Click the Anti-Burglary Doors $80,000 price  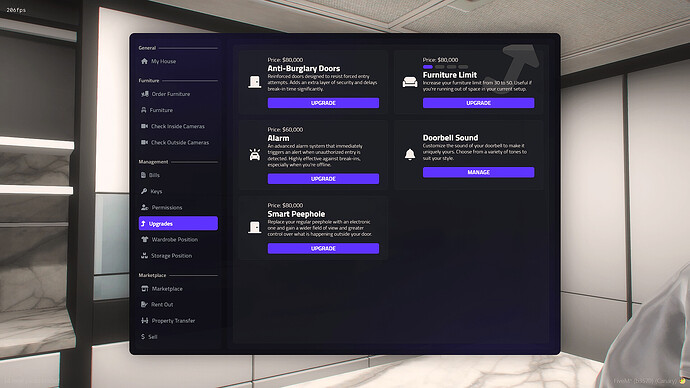click(x=285, y=60)
